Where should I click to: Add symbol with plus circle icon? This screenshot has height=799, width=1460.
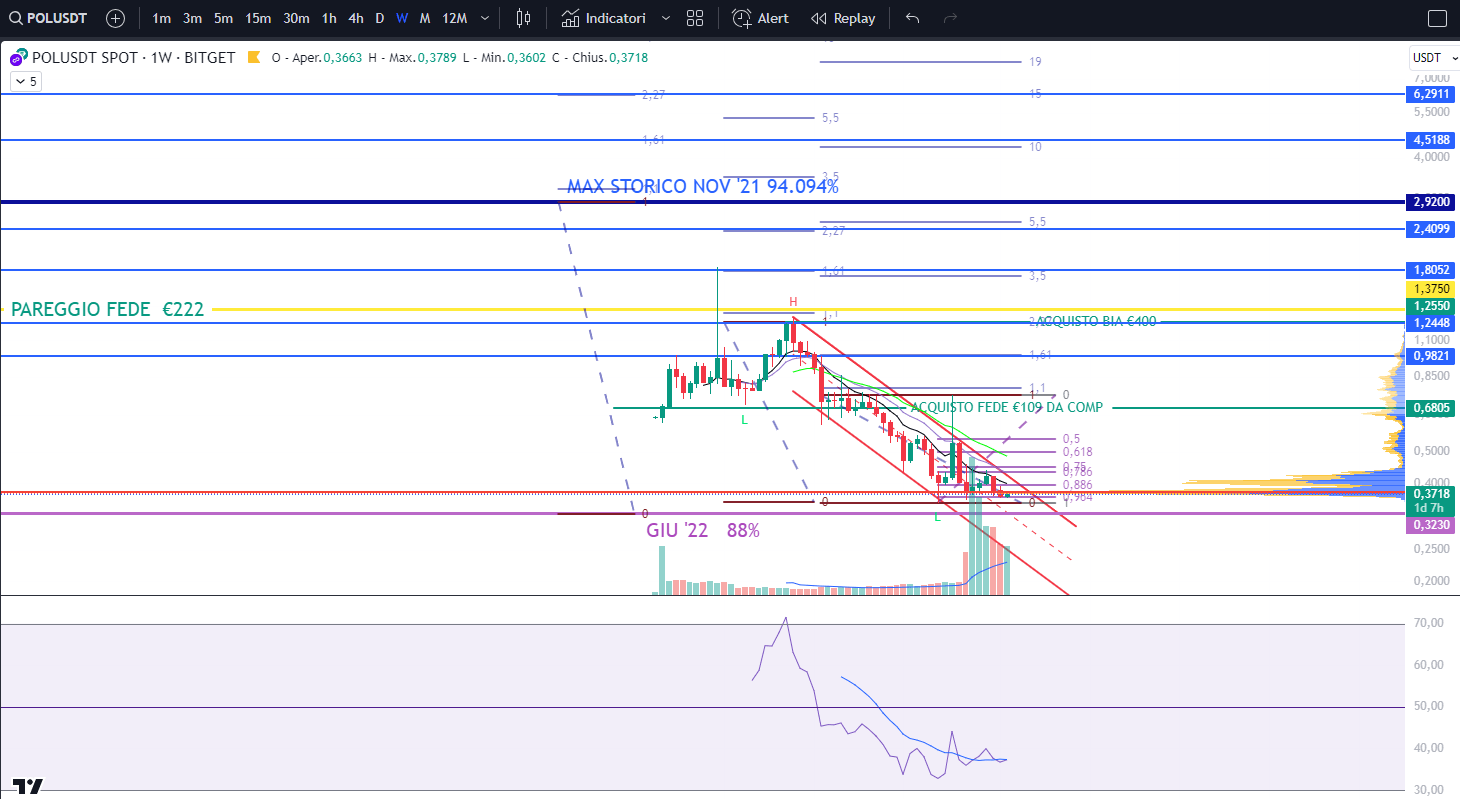tap(115, 18)
